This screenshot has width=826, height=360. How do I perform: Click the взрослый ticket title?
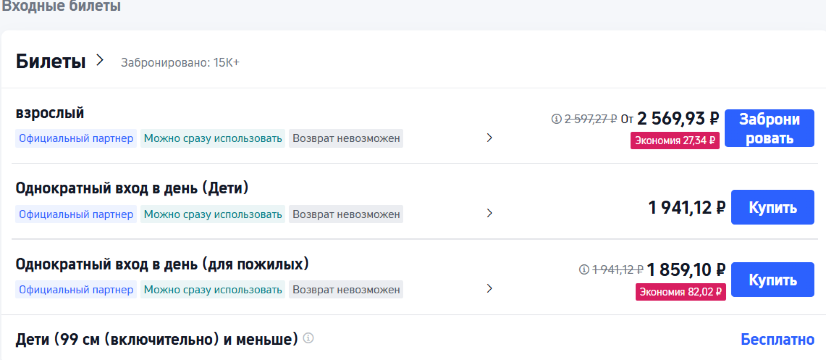tap(50, 114)
